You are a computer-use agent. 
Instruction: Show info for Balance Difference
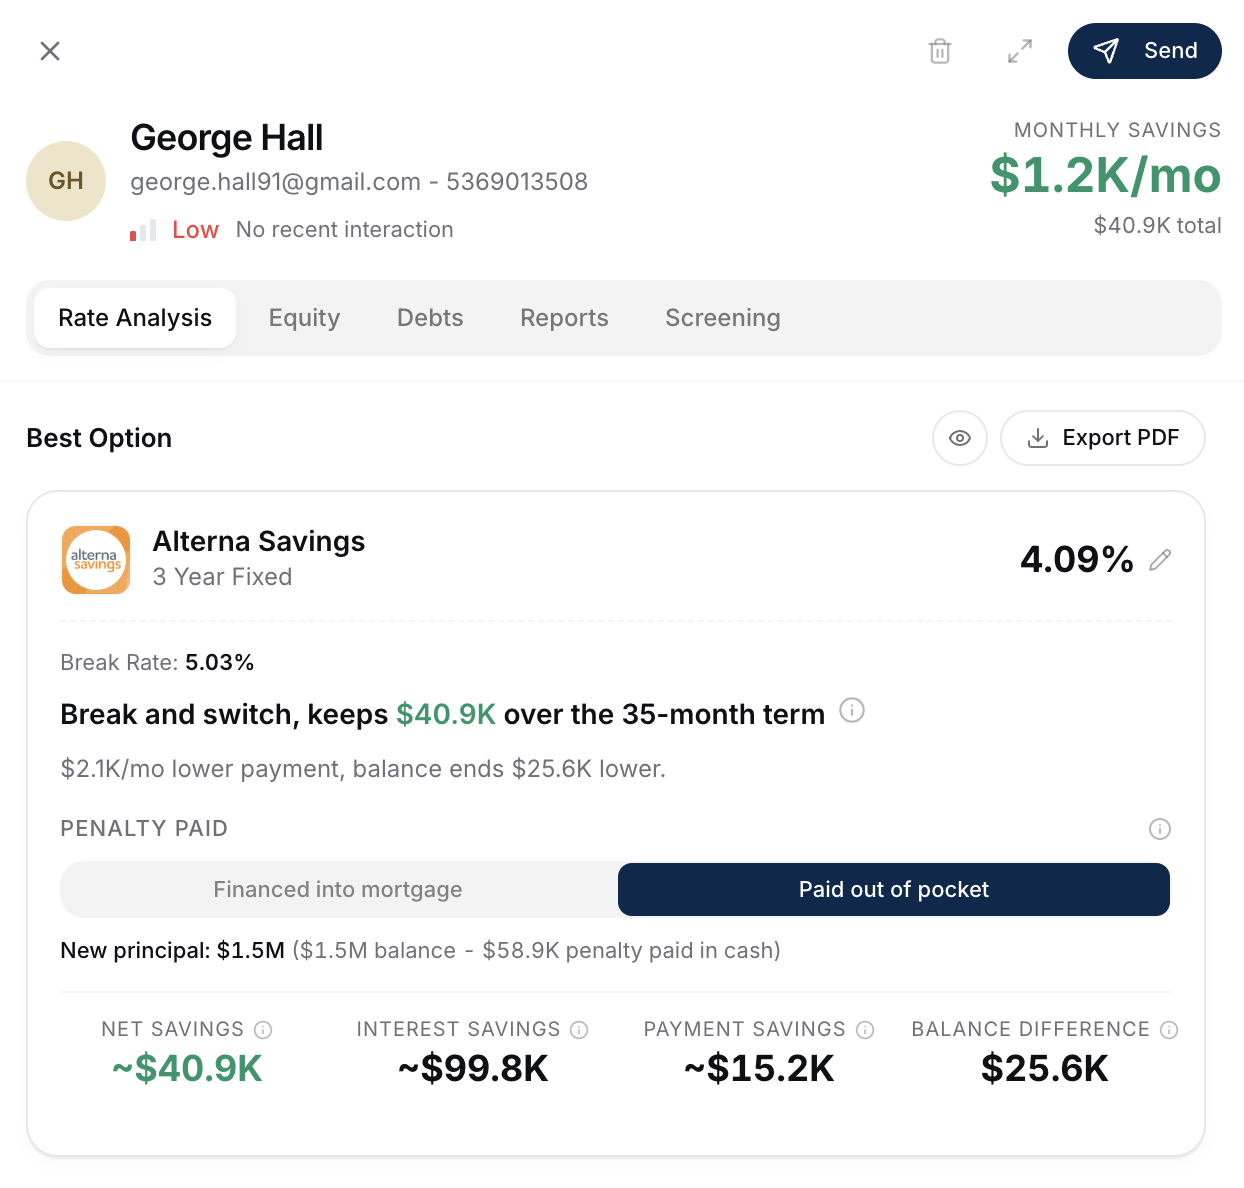point(1169,1030)
